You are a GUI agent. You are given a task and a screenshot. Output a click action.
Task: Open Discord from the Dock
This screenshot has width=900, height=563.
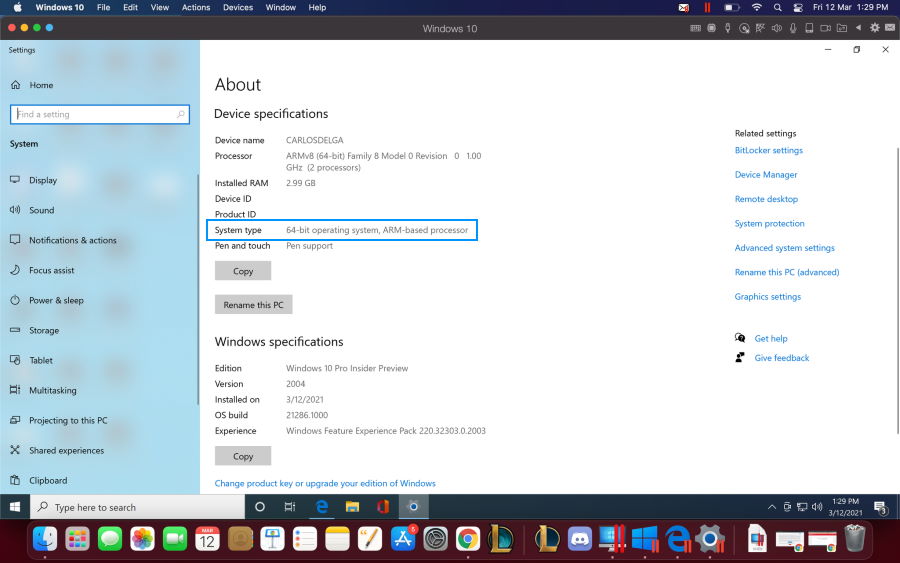pyautogui.click(x=580, y=539)
